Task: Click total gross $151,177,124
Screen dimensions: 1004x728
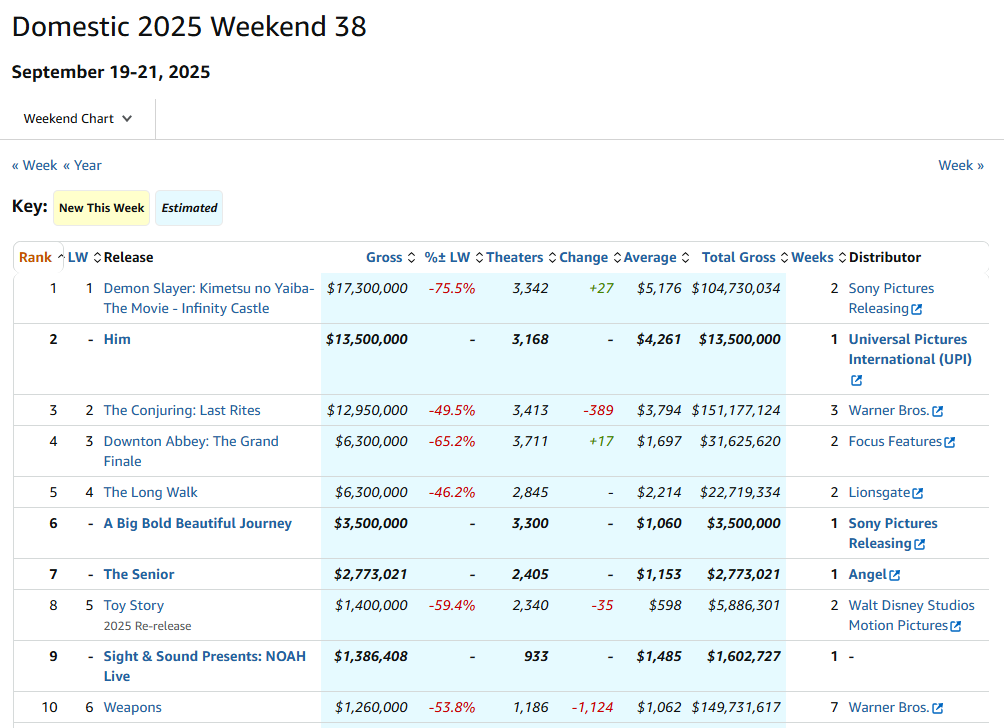Action: (736, 410)
